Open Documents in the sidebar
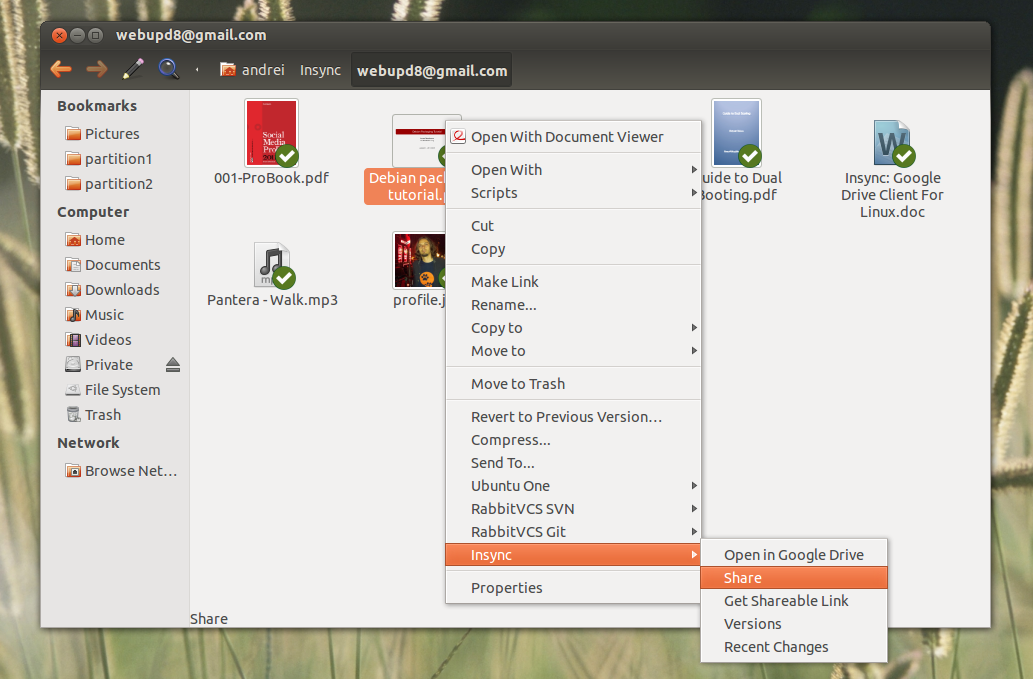The image size is (1033, 679). click(113, 265)
